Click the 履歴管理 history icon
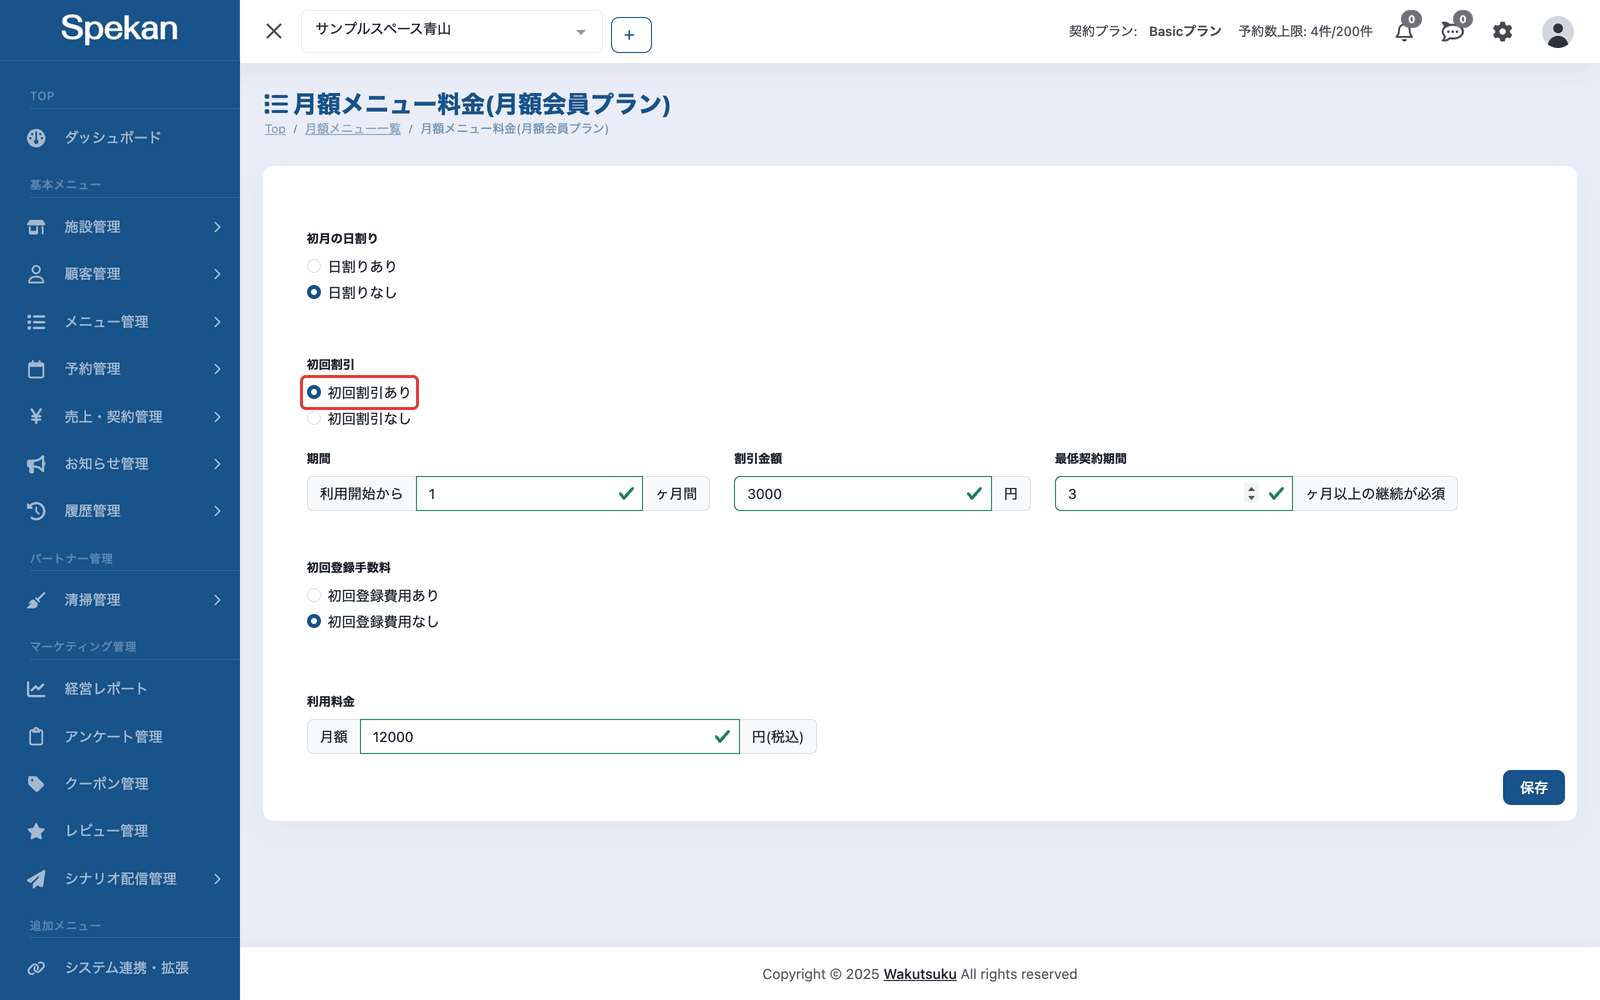1600x1000 pixels. [x=36, y=511]
